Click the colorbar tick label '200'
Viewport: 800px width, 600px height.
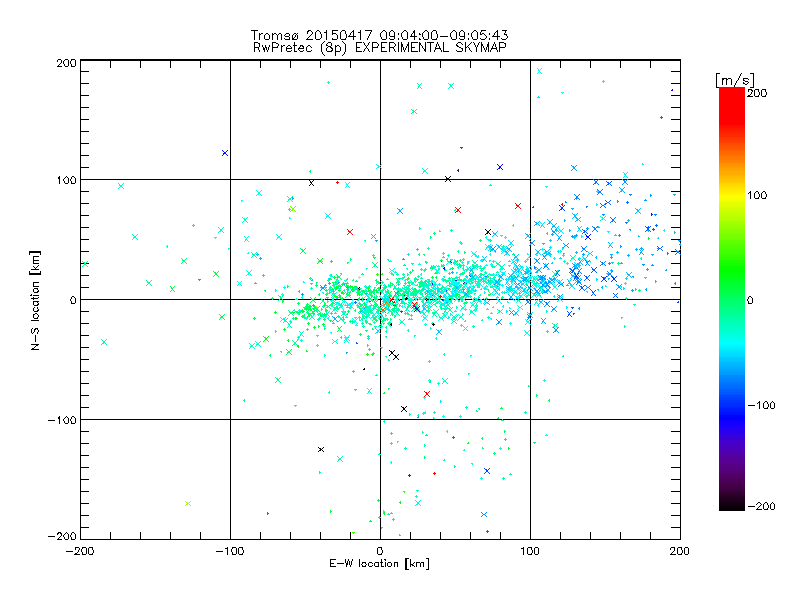[757, 93]
